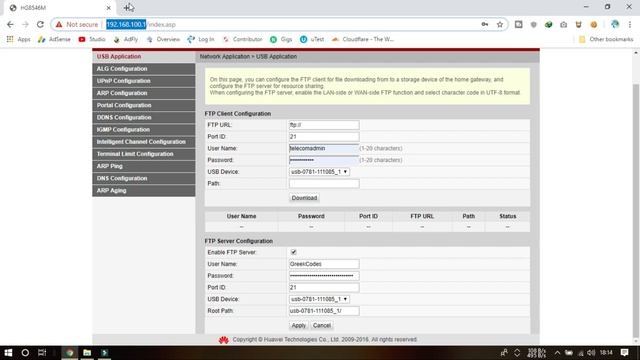Open Portal Configuration menu item
Viewport: 640px width, 360px height.
[144, 105]
